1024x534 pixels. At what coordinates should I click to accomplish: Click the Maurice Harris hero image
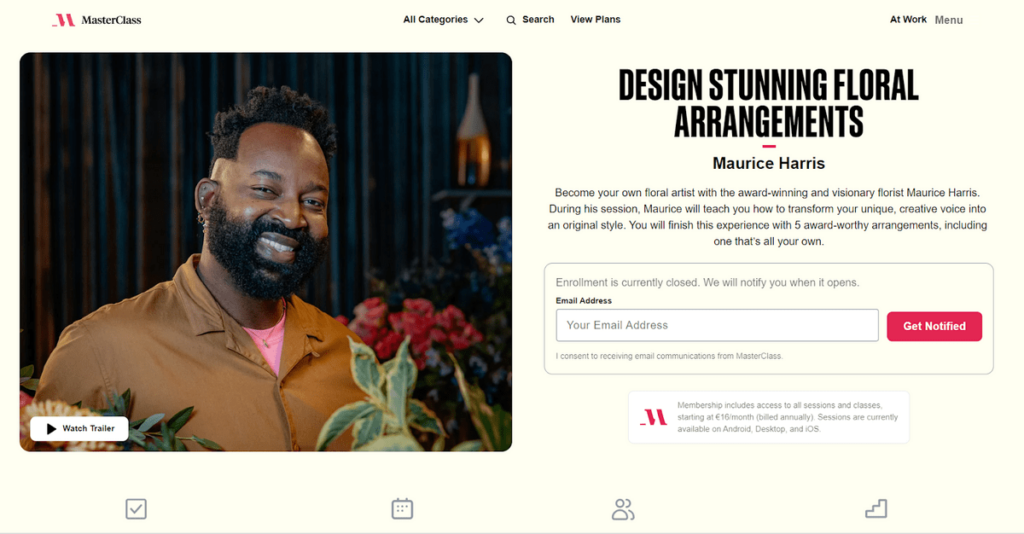266,252
